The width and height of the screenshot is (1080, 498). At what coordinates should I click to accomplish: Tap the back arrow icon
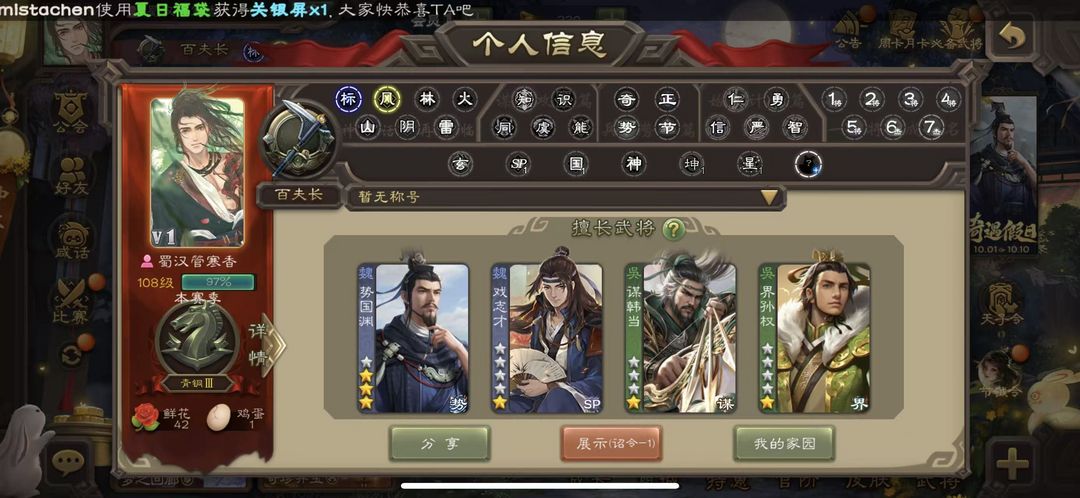[1011, 36]
